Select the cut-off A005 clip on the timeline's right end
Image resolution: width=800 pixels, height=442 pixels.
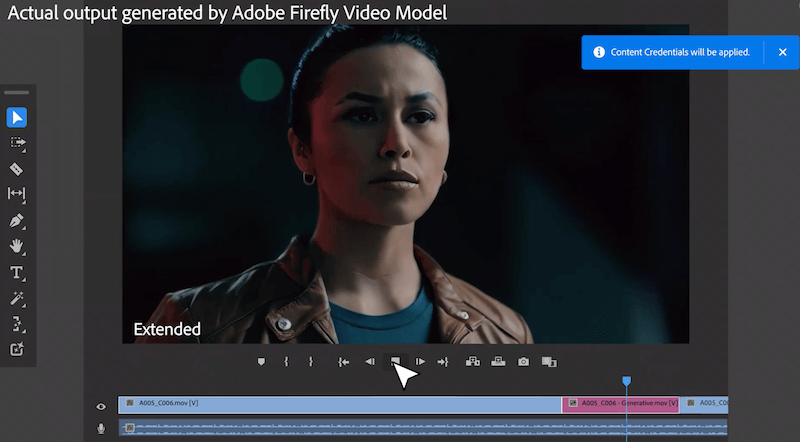705,405
